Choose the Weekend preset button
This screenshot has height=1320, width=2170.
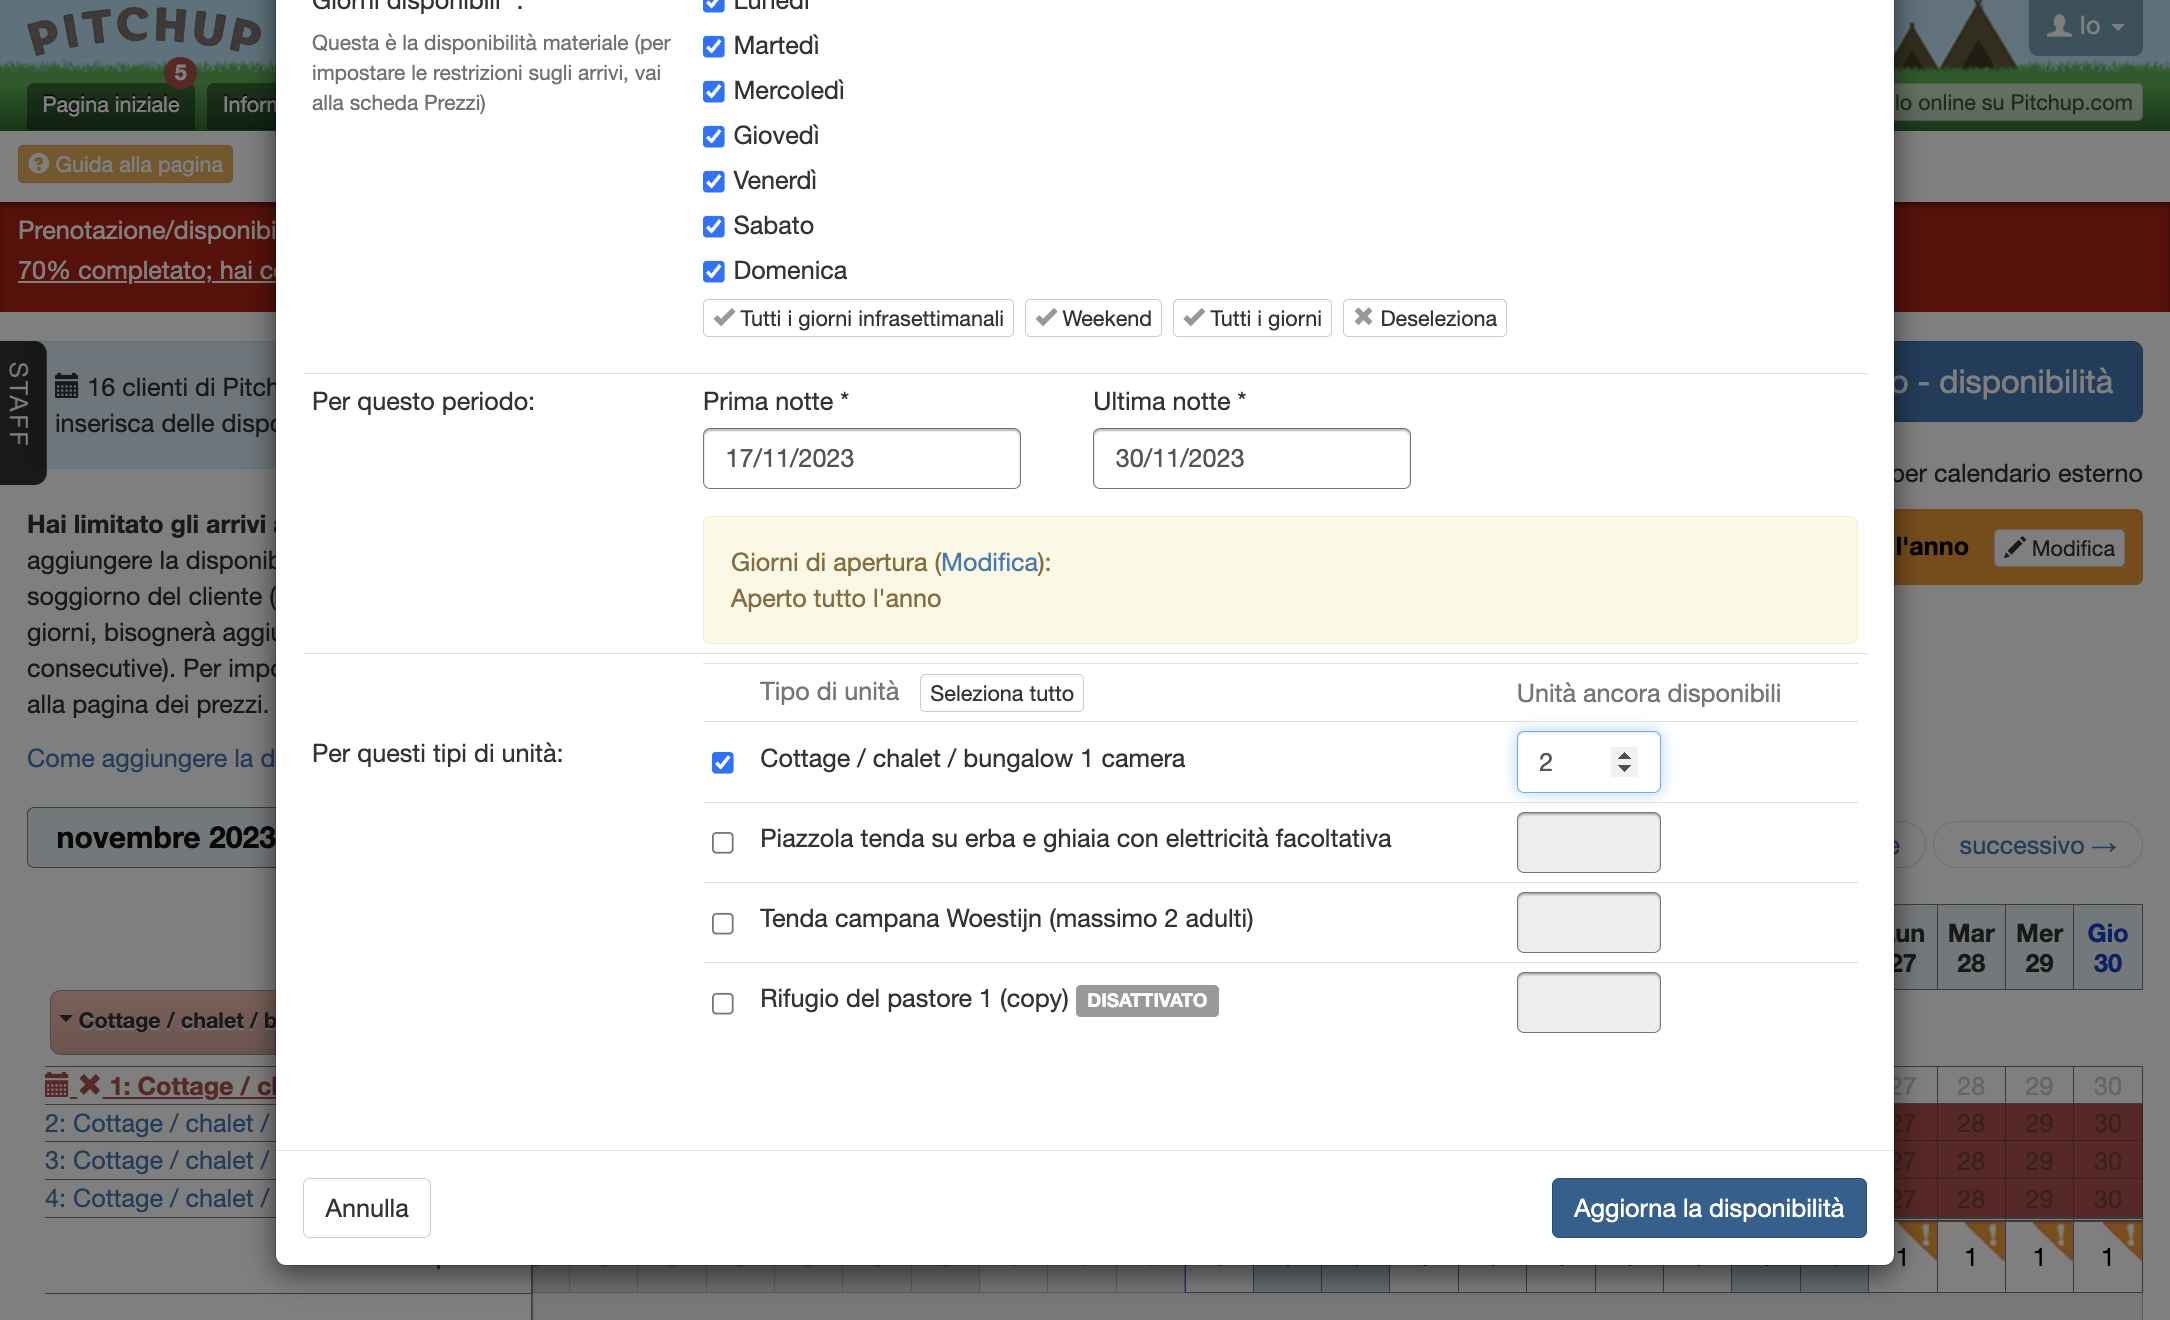click(x=1093, y=318)
